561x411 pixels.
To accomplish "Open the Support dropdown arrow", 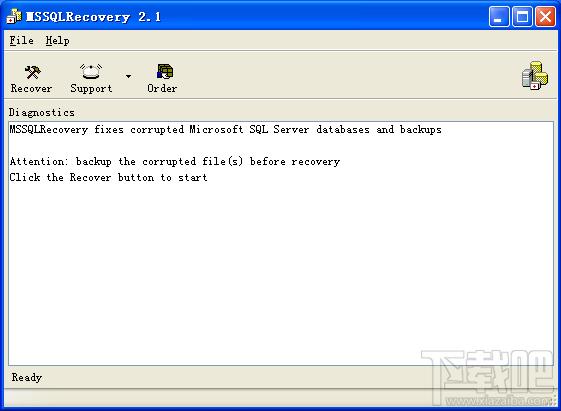I will [128, 76].
